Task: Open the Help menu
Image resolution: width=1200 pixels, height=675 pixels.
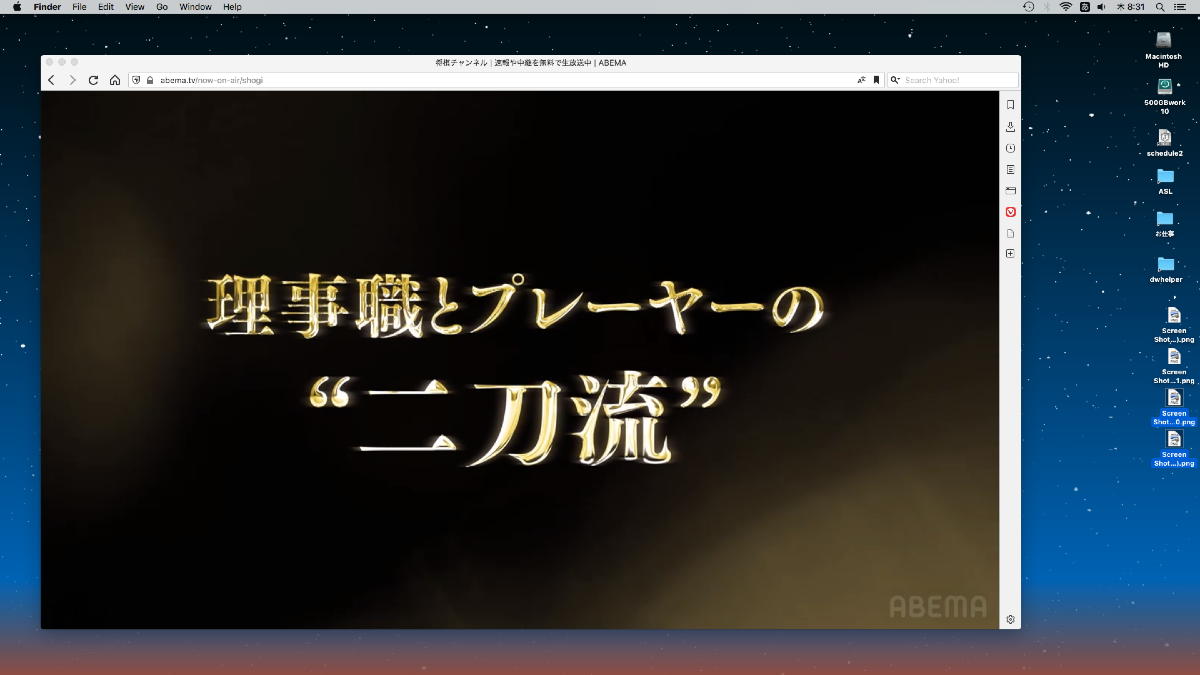Action: pos(232,7)
